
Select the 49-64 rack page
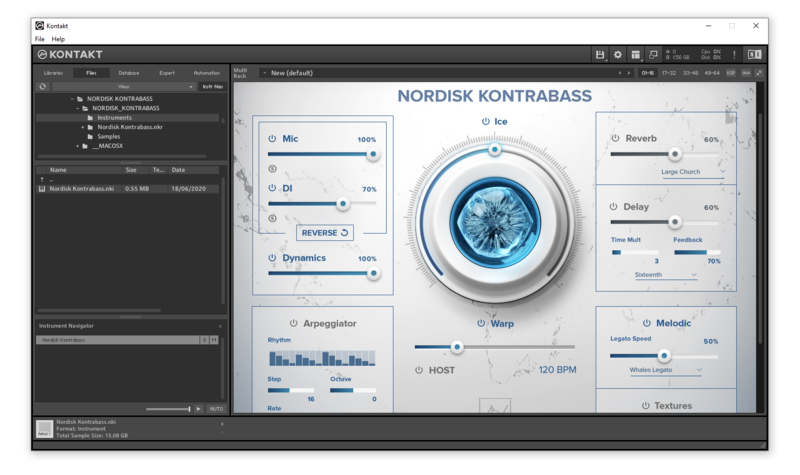point(712,73)
